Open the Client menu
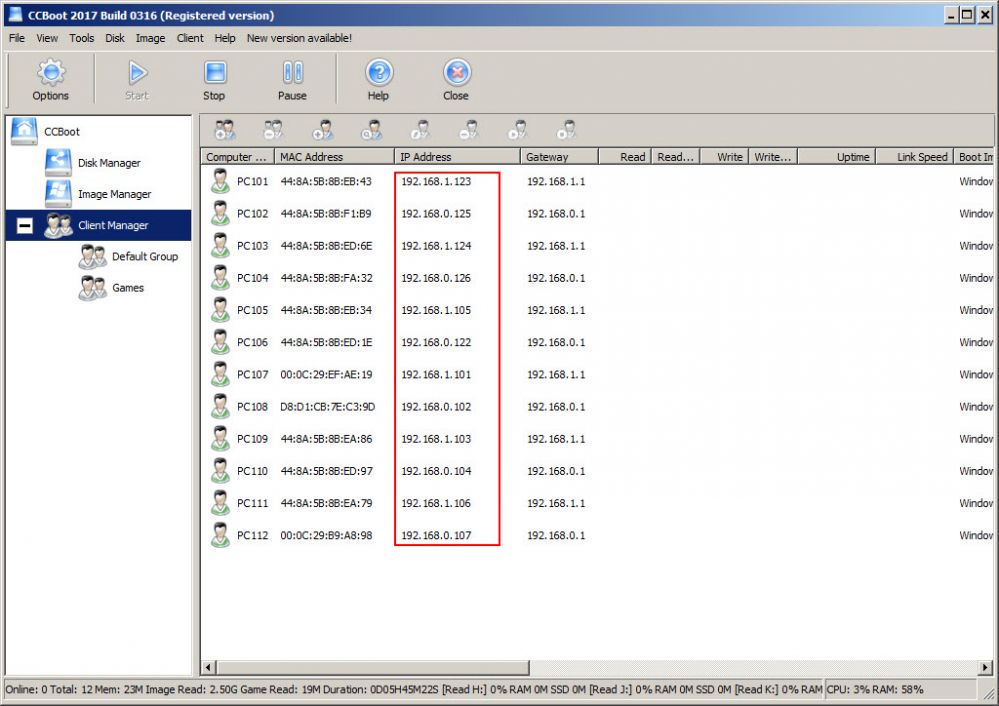Viewport: 999px width, 706px height. (x=190, y=38)
